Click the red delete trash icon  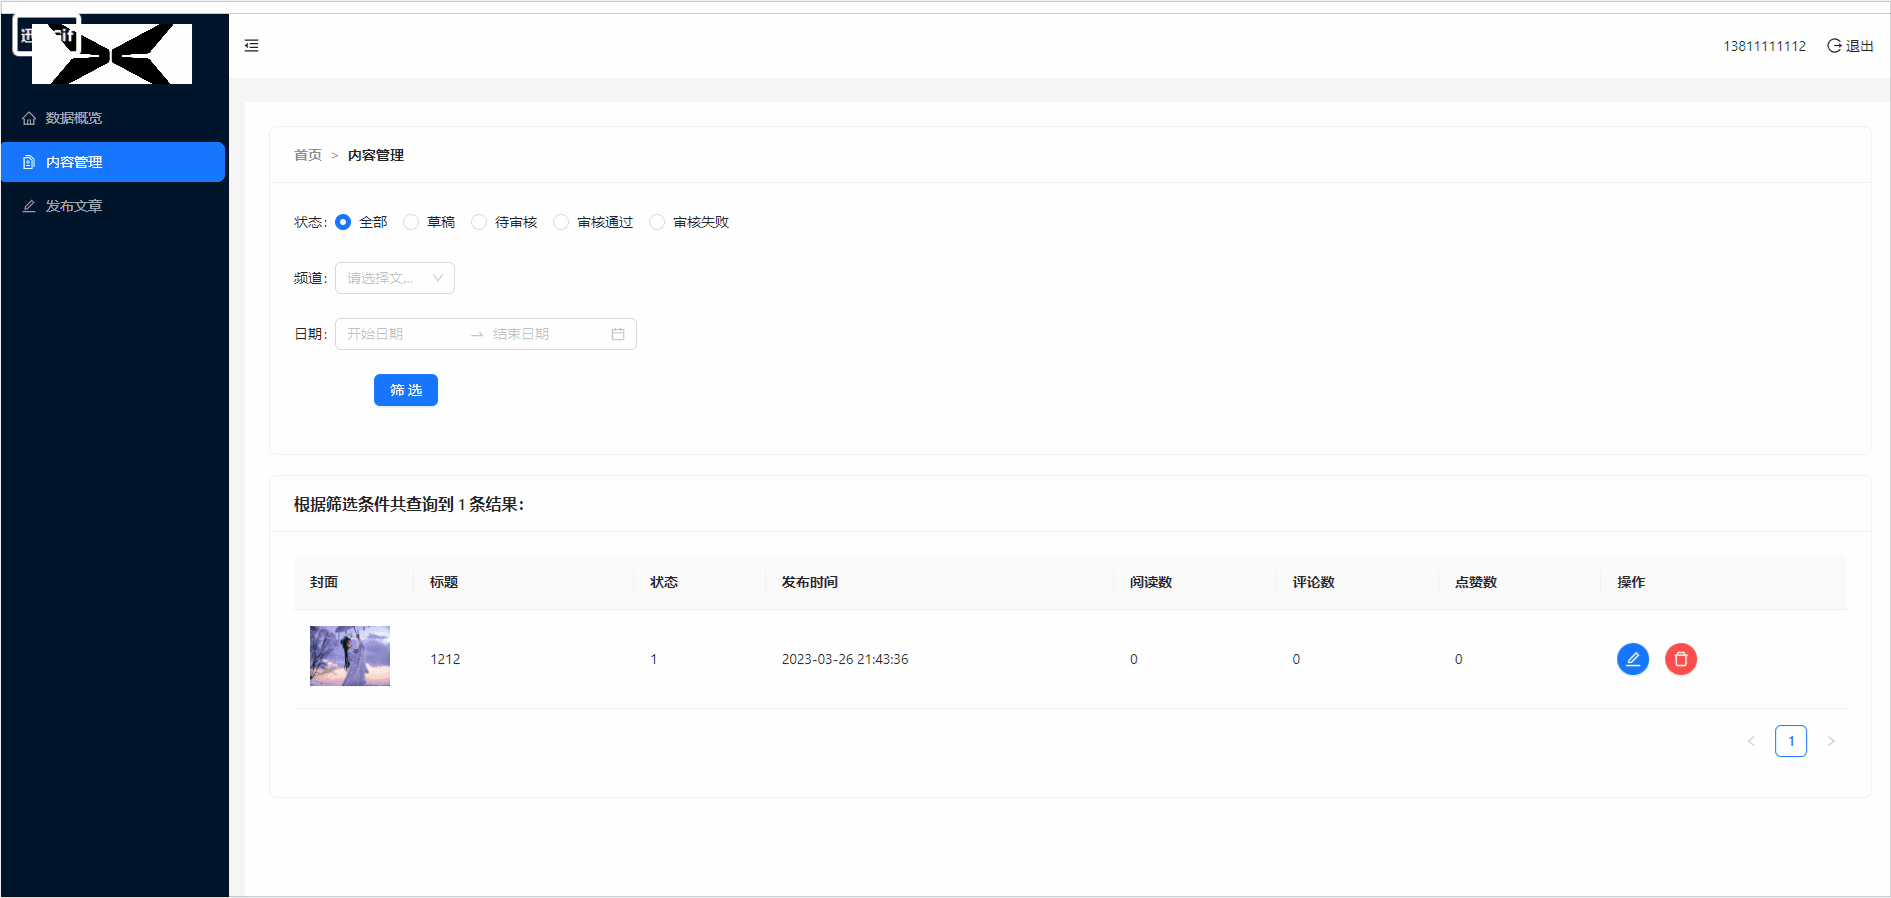(x=1680, y=659)
